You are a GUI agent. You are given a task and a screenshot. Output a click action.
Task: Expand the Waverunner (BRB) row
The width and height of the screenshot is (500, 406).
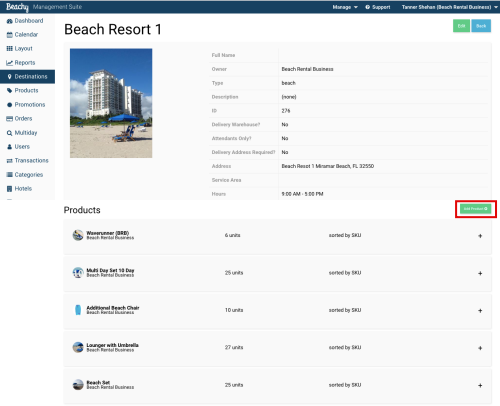point(480,236)
